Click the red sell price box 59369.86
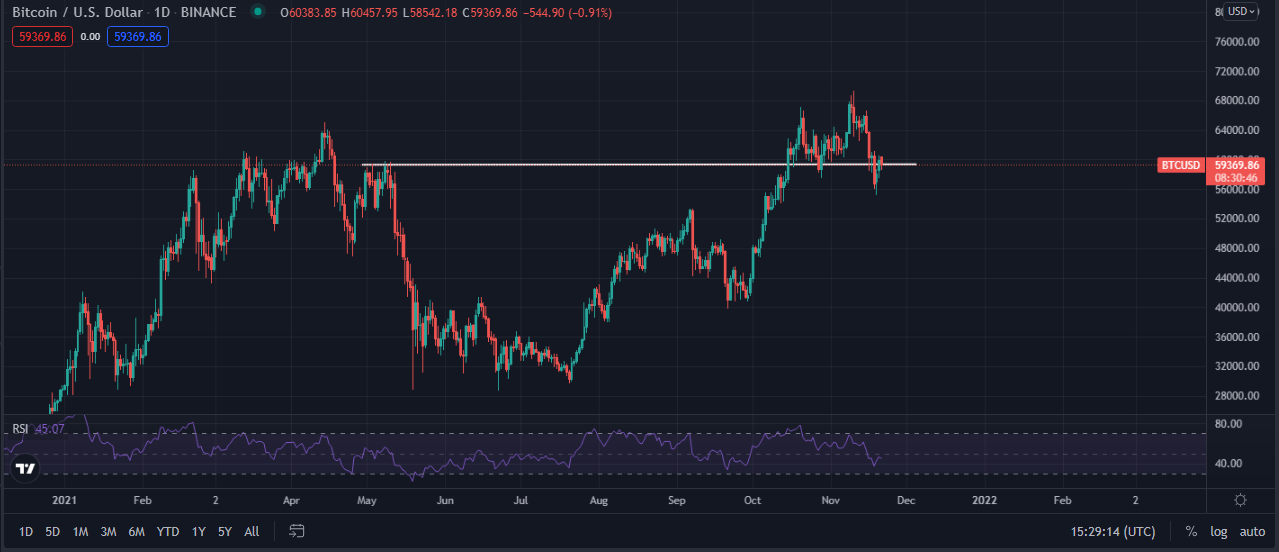This screenshot has width=1279, height=552. [41, 36]
